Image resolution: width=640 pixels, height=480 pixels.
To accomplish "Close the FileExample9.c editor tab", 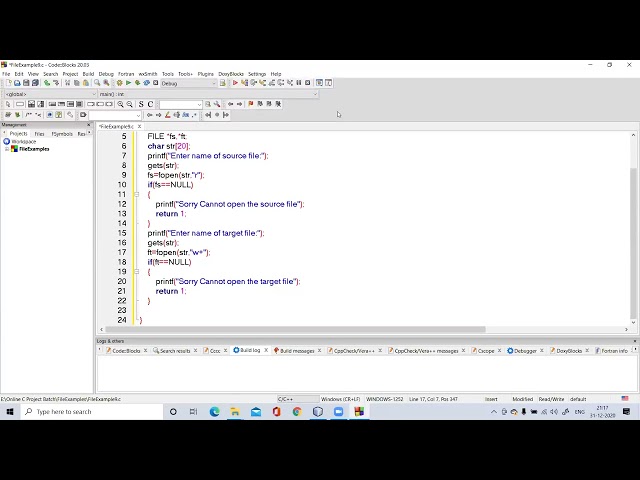I will pos(139,127).
